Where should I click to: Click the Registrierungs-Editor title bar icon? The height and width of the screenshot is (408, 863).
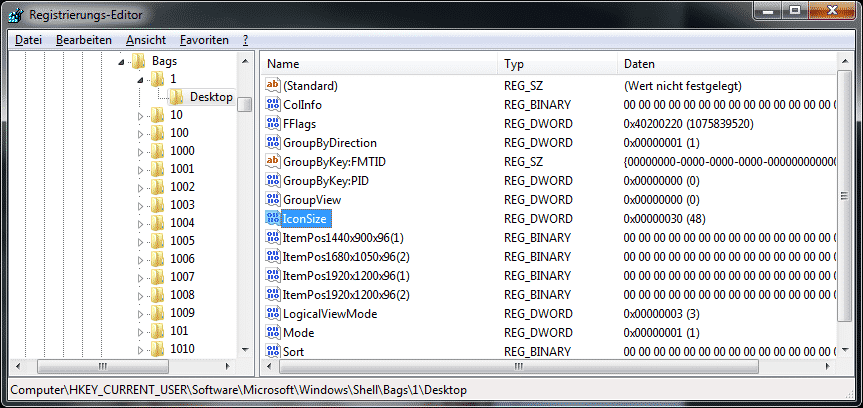[15, 14]
